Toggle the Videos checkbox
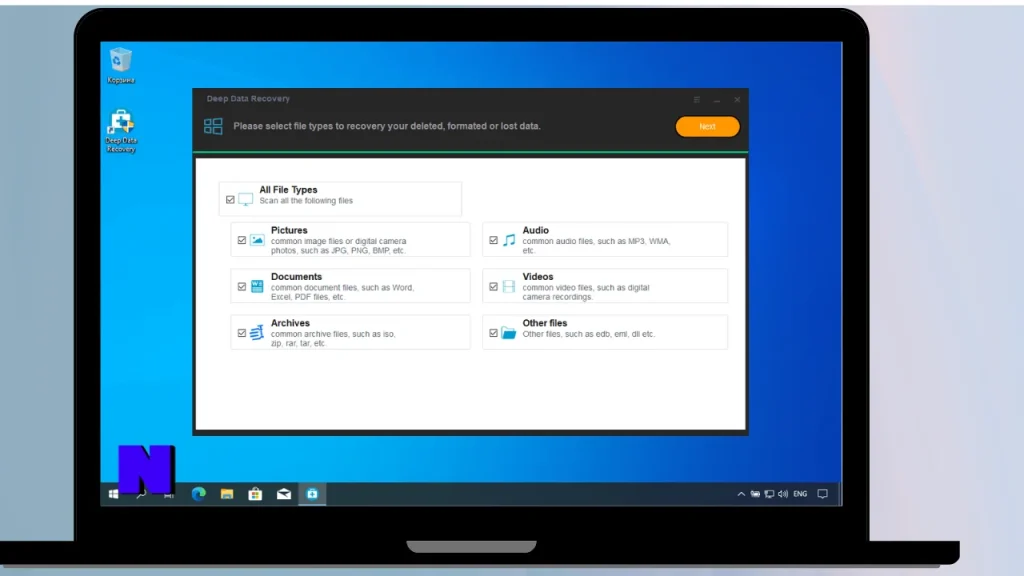Screen dimensions: 1024x576 pos(493,287)
